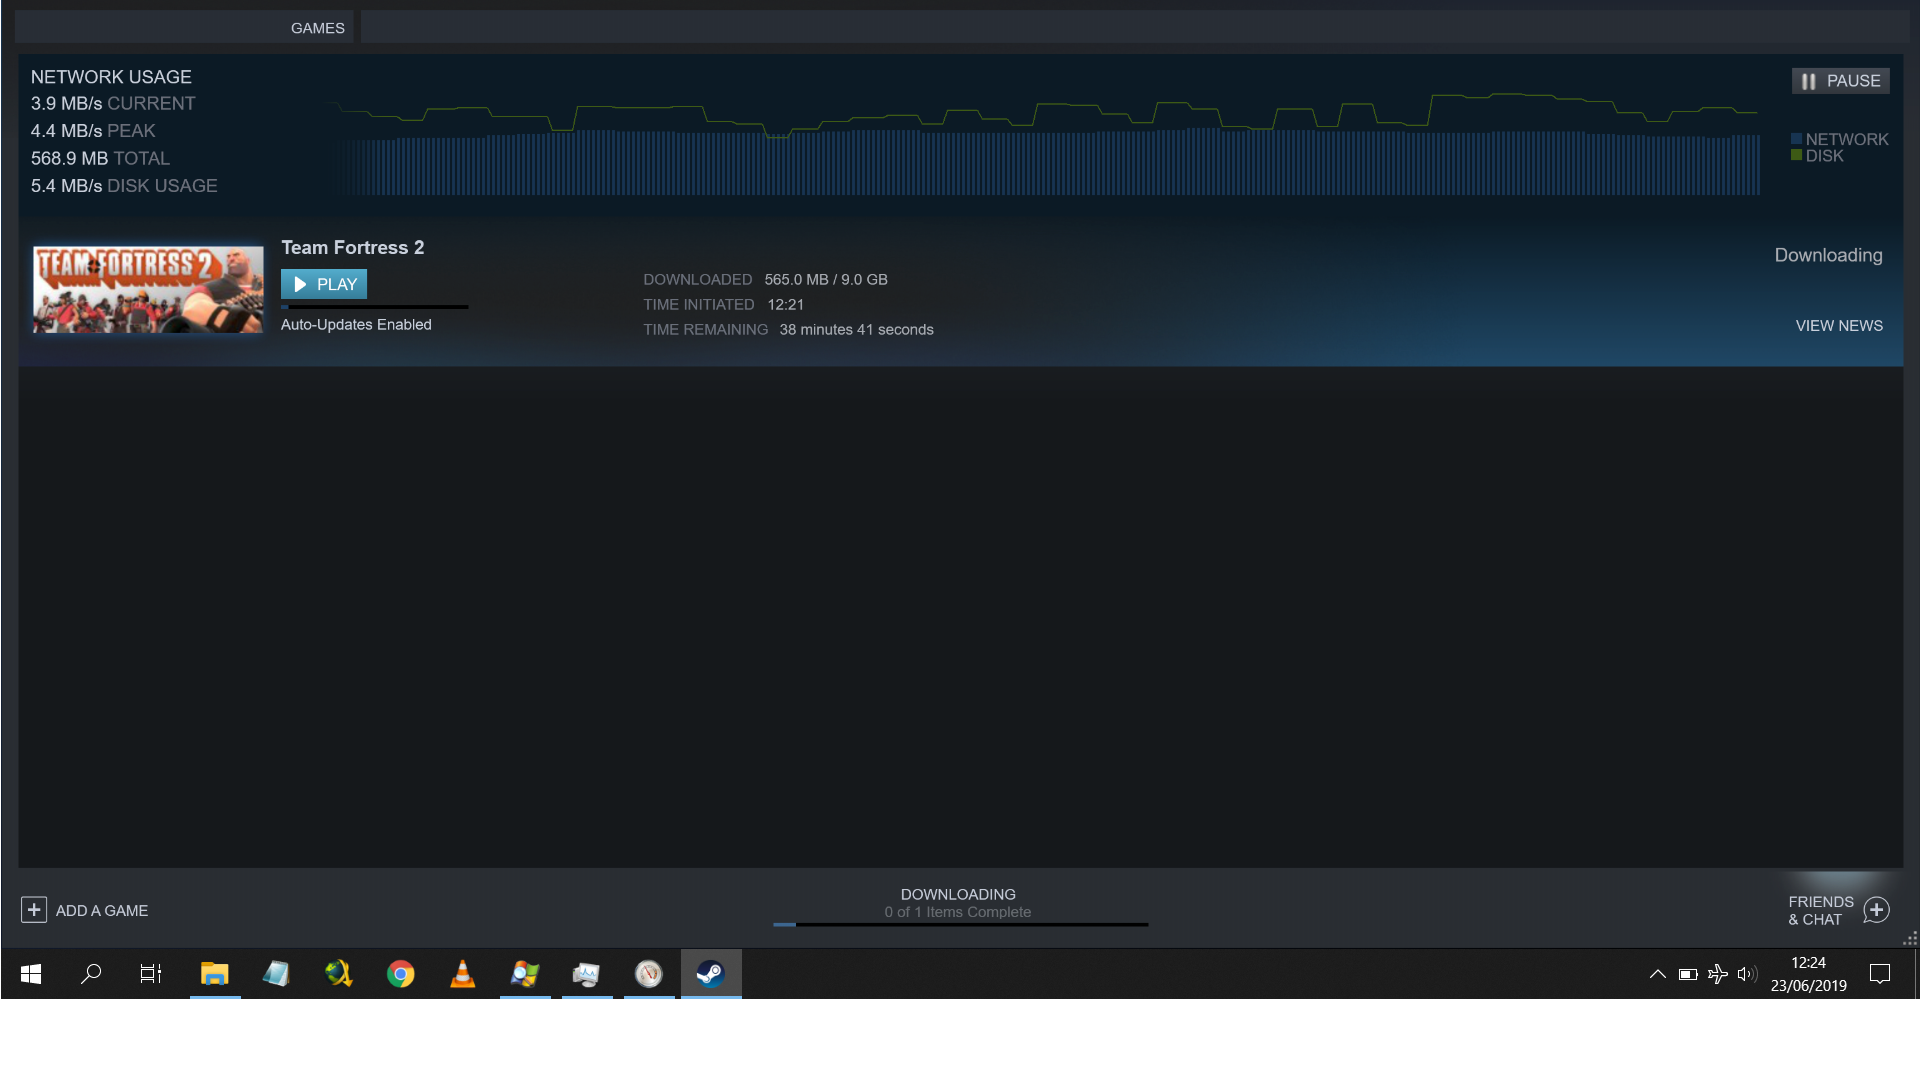Click the window resize grip corner
The width and height of the screenshot is (1920, 1080).
pyautogui.click(x=1910, y=938)
